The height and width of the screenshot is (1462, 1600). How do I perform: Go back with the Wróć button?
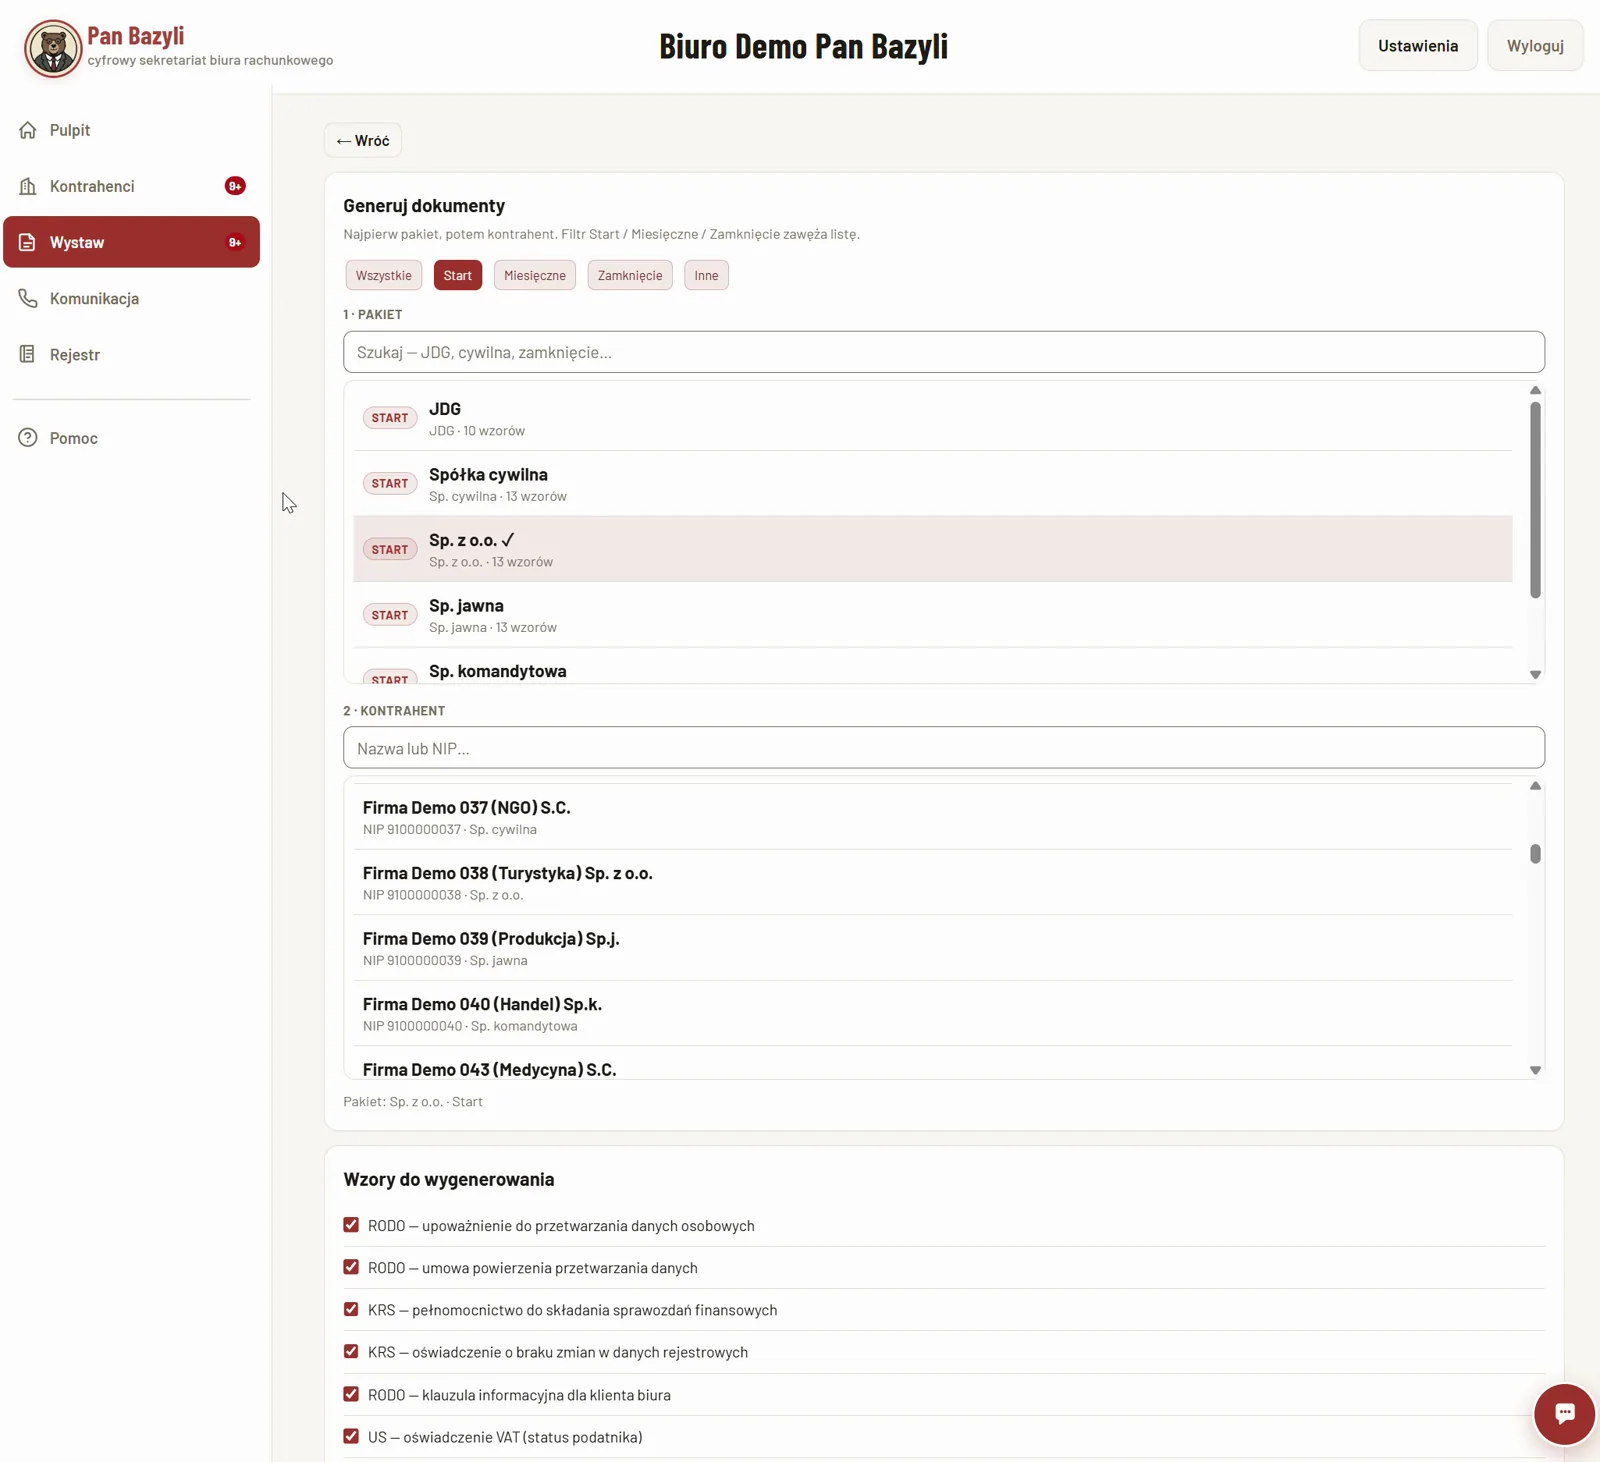point(363,140)
